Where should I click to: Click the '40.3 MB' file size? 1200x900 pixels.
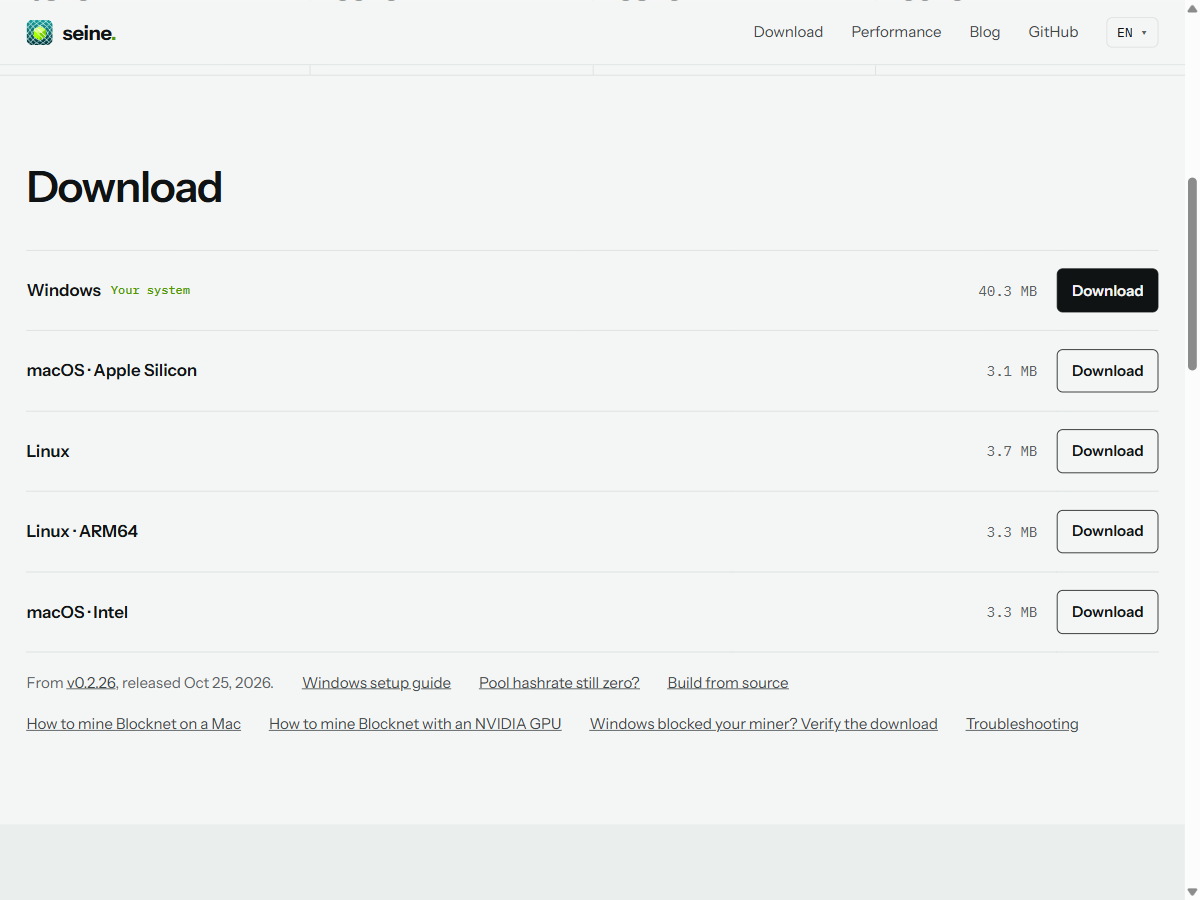point(1007,291)
